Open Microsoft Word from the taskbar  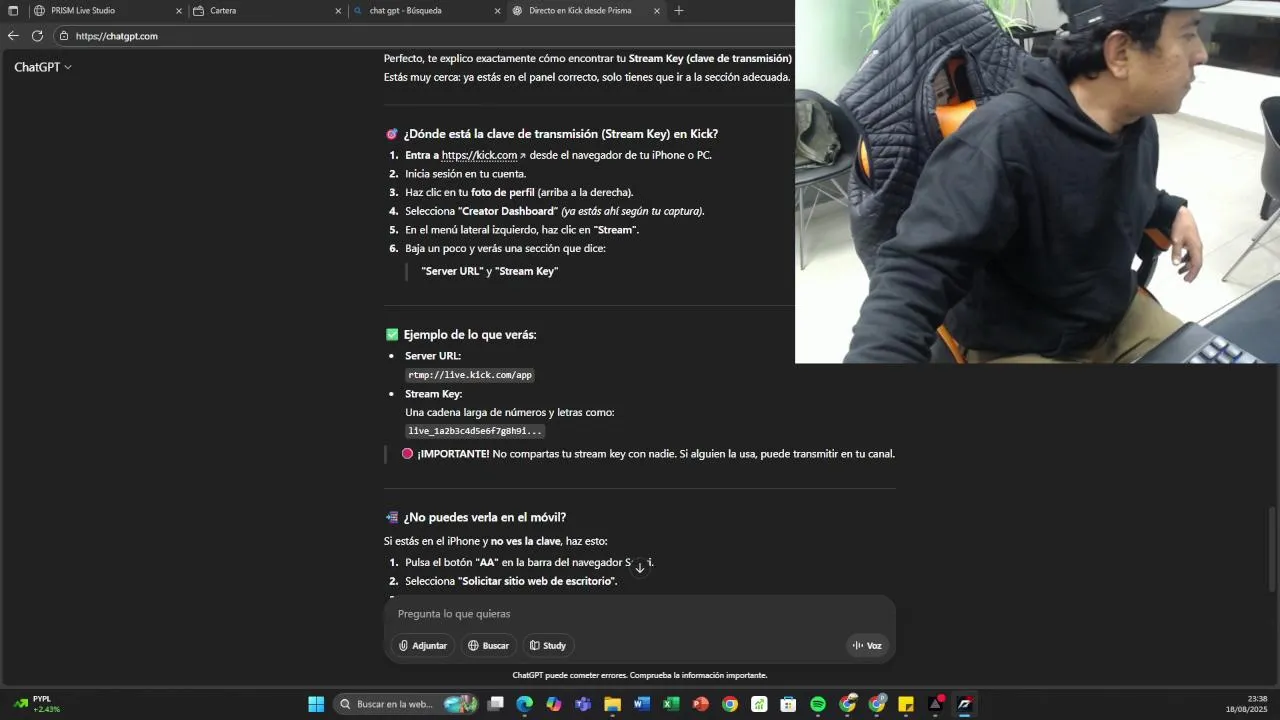click(642, 704)
